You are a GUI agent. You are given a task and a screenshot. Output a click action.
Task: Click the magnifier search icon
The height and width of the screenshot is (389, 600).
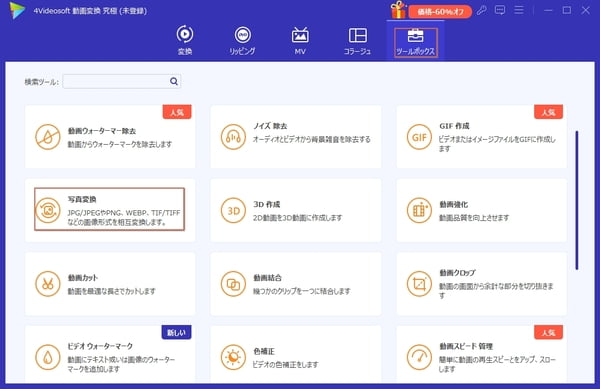[174, 81]
